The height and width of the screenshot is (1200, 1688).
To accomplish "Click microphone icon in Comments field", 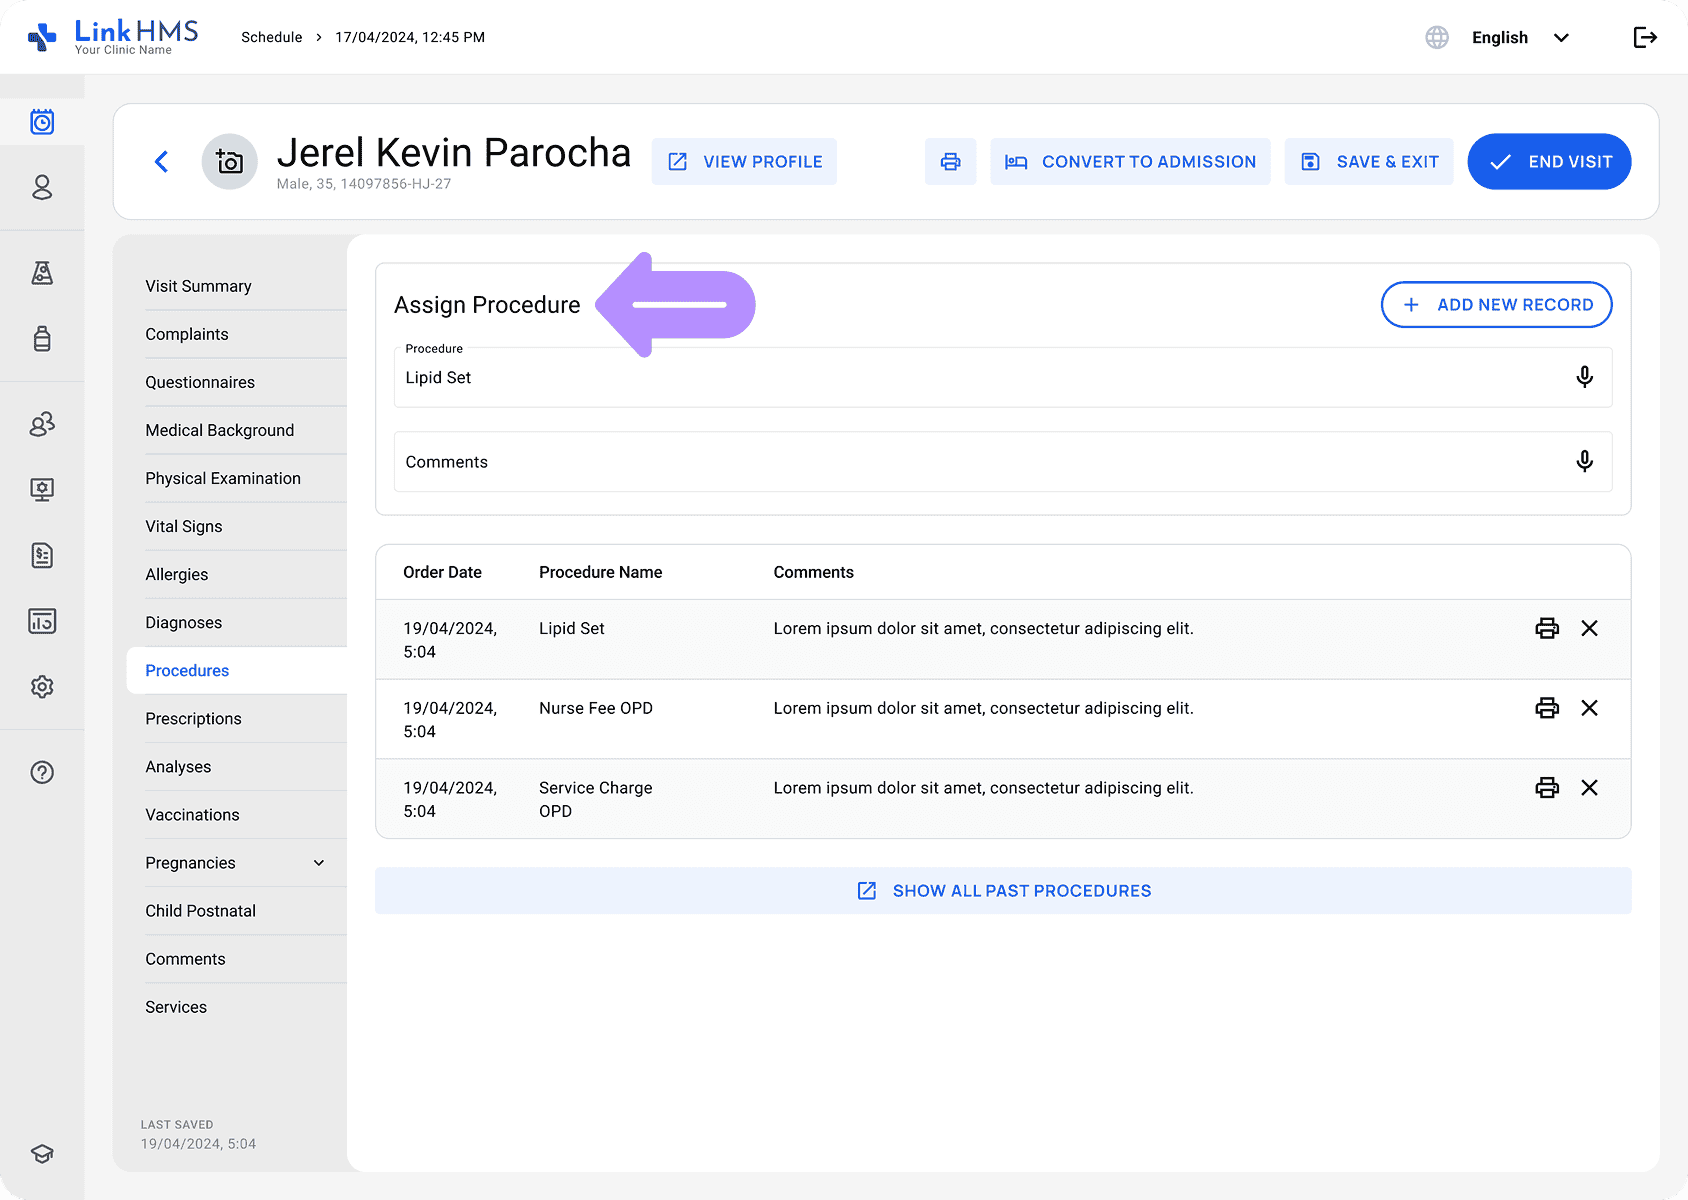I will tap(1584, 461).
